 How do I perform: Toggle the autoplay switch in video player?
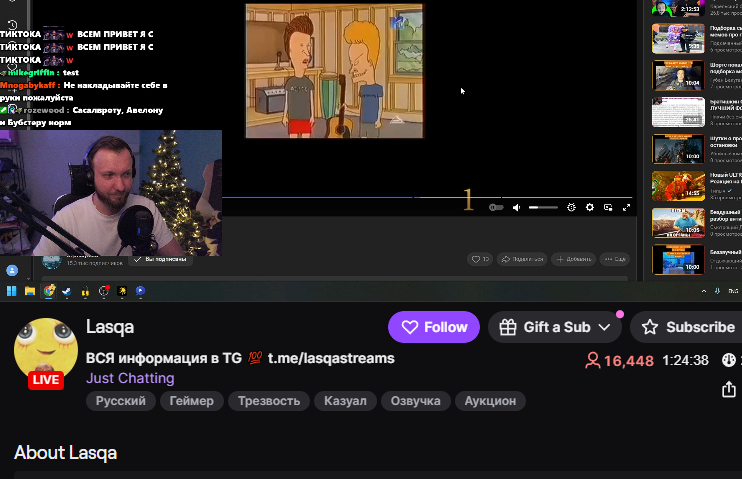[x=496, y=207]
